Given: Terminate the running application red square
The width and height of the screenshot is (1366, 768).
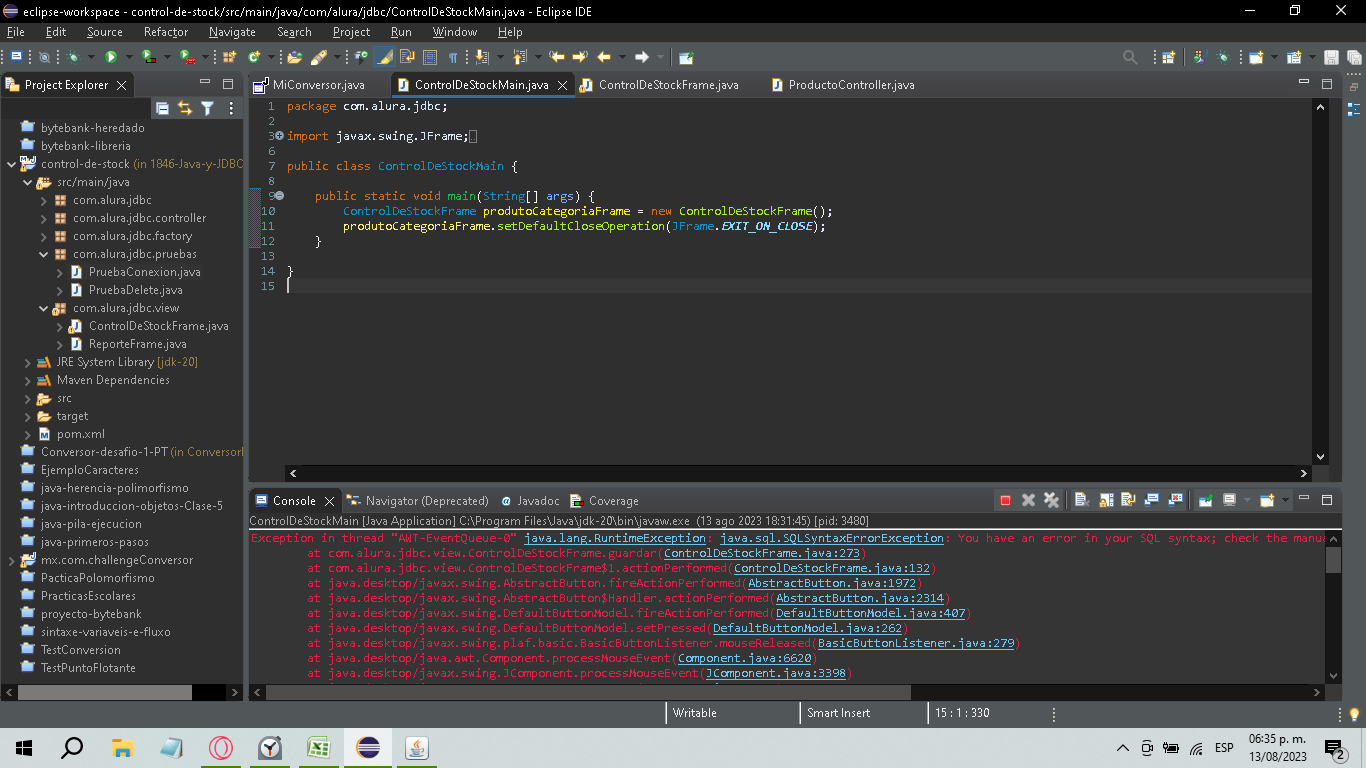Looking at the screenshot, I should coord(1005,500).
